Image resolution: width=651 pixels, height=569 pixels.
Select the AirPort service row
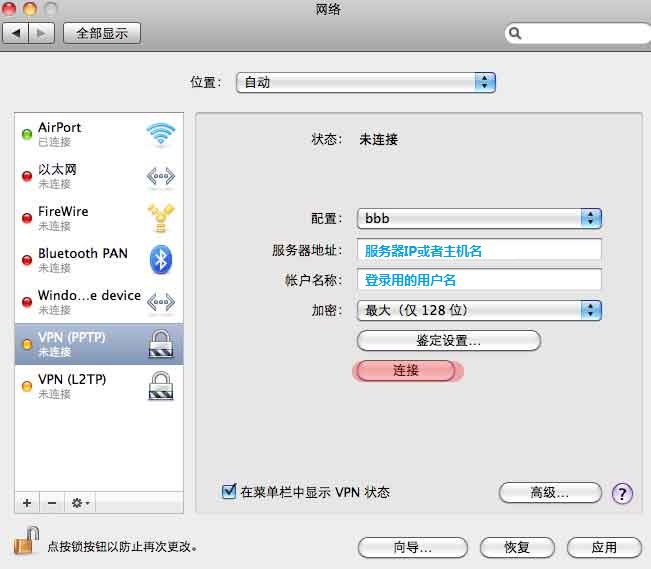pos(99,134)
